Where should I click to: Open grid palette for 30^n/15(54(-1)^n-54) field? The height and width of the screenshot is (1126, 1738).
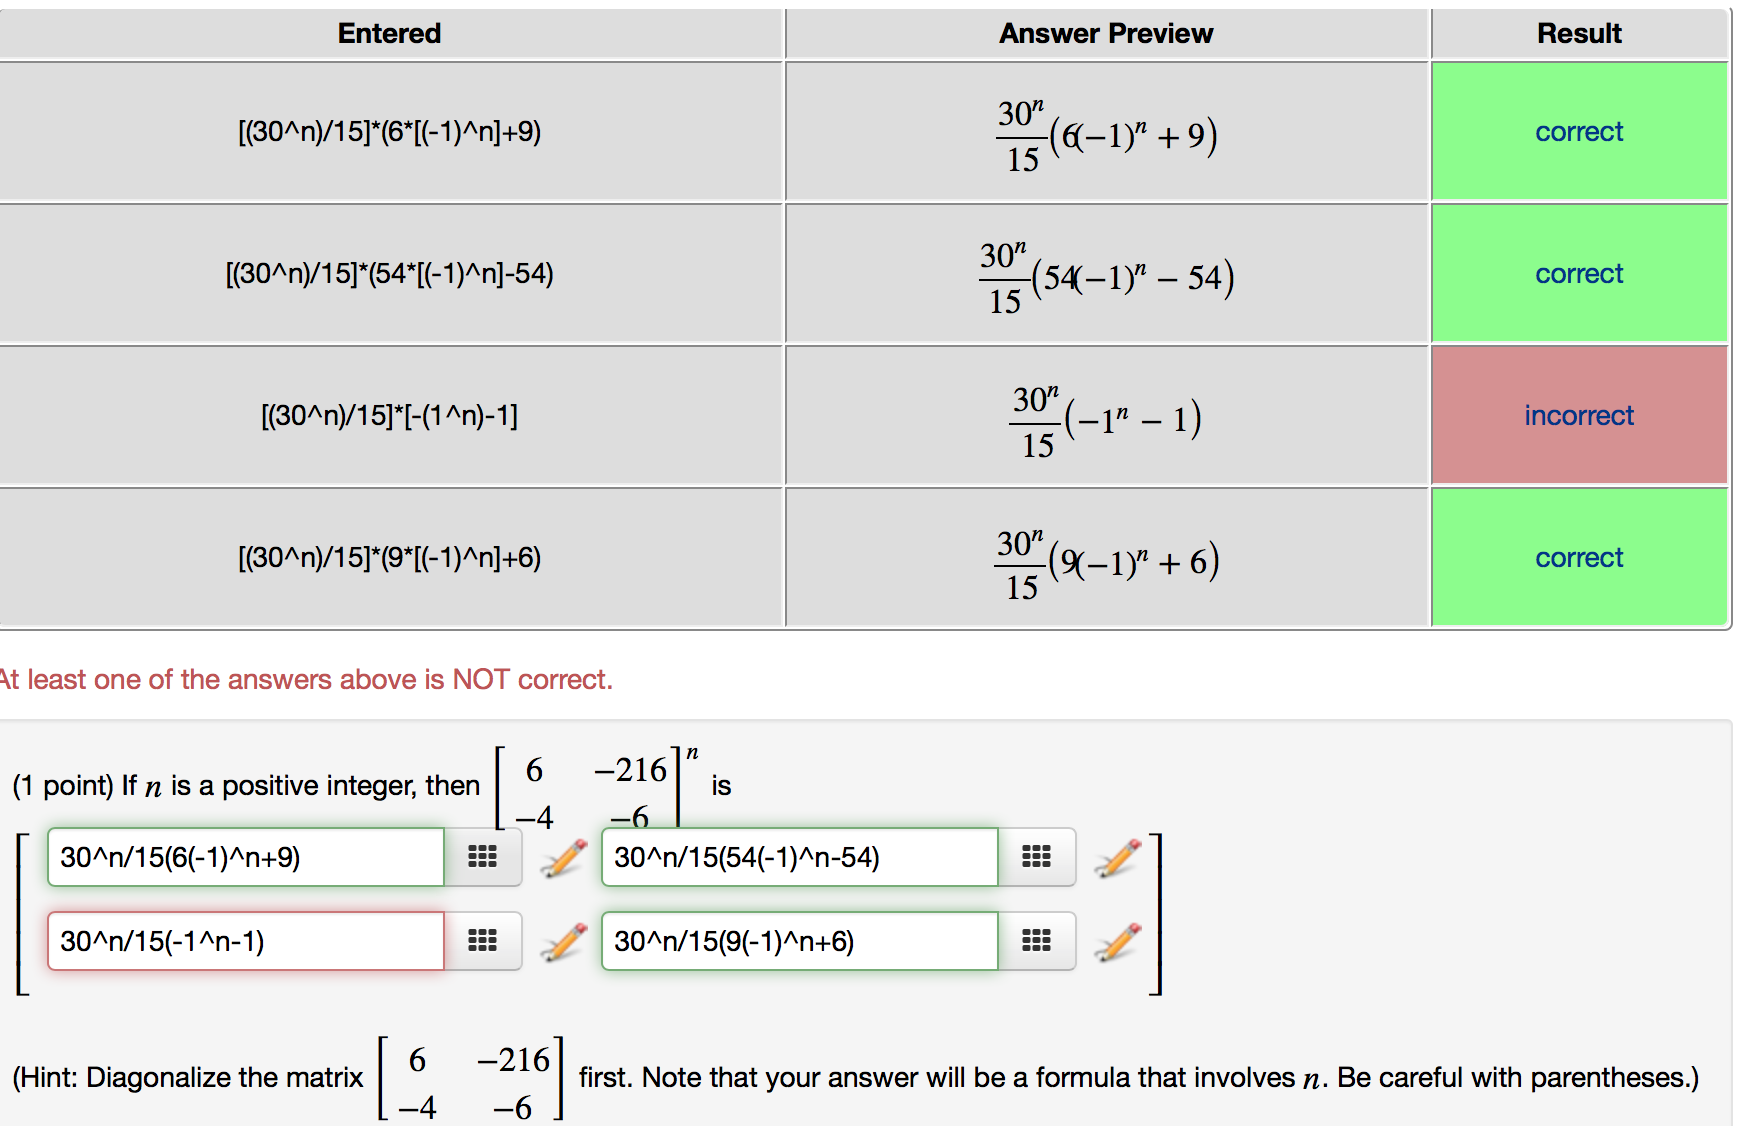click(x=1037, y=857)
